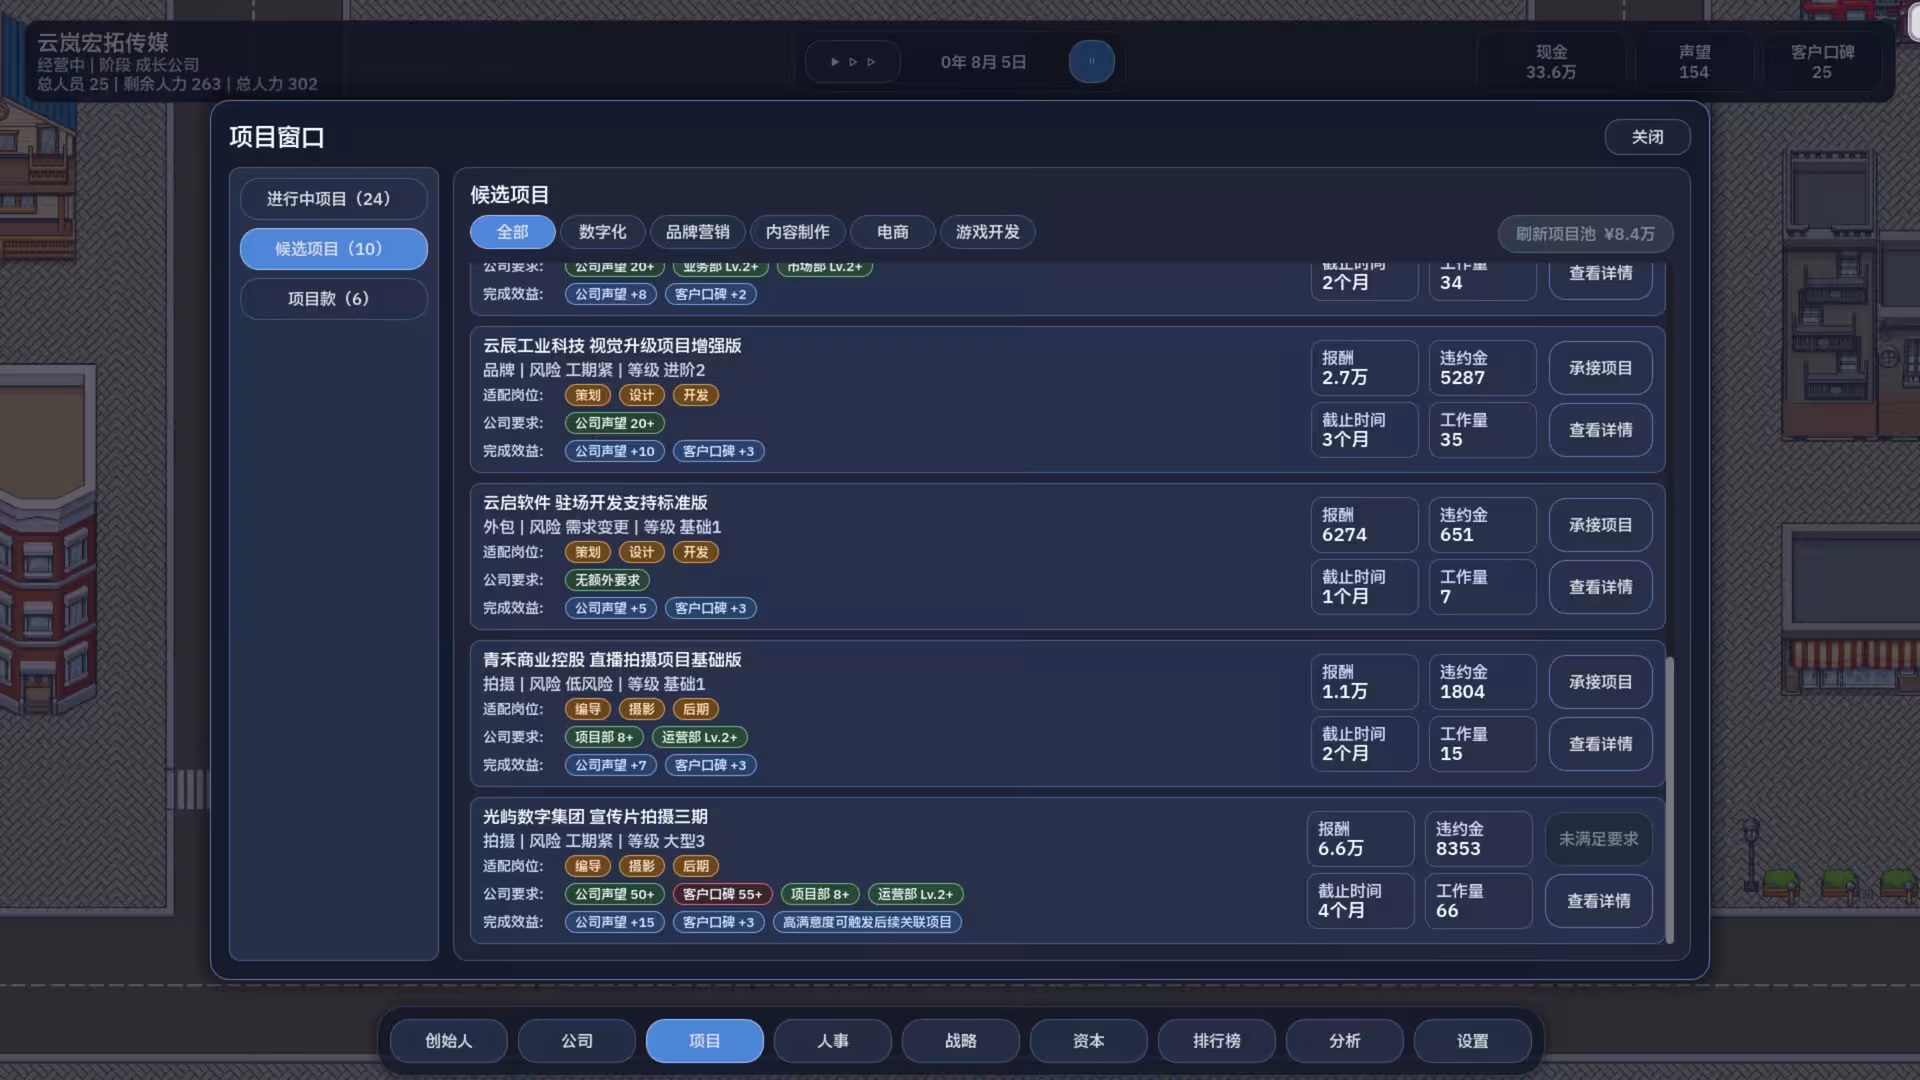Screen dimensions: 1920x1080
Task: Open 人事 from bottom navigation
Action: (x=833, y=1041)
